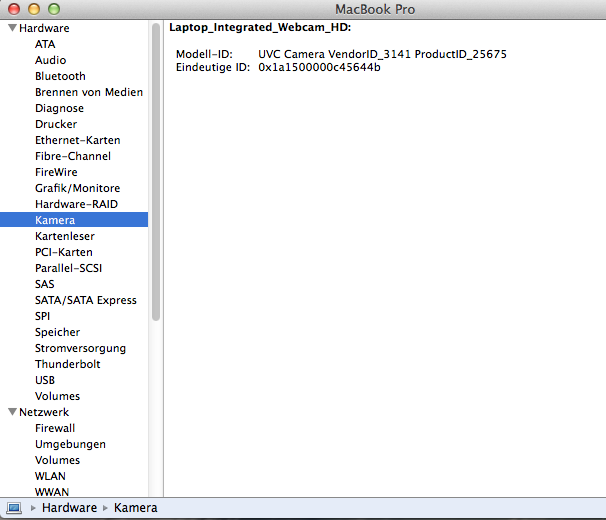Viewport: 606px width, 520px height.
Task: Click the Netzwerk category heading
Action: 44,412
